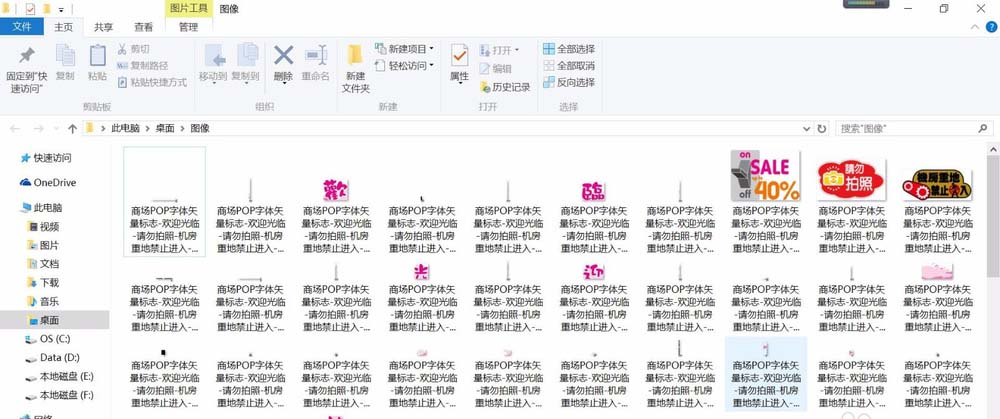The image size is (1000, 419).
Task: Switch to the Share (共享) tab
Action: tap(103, 27)
